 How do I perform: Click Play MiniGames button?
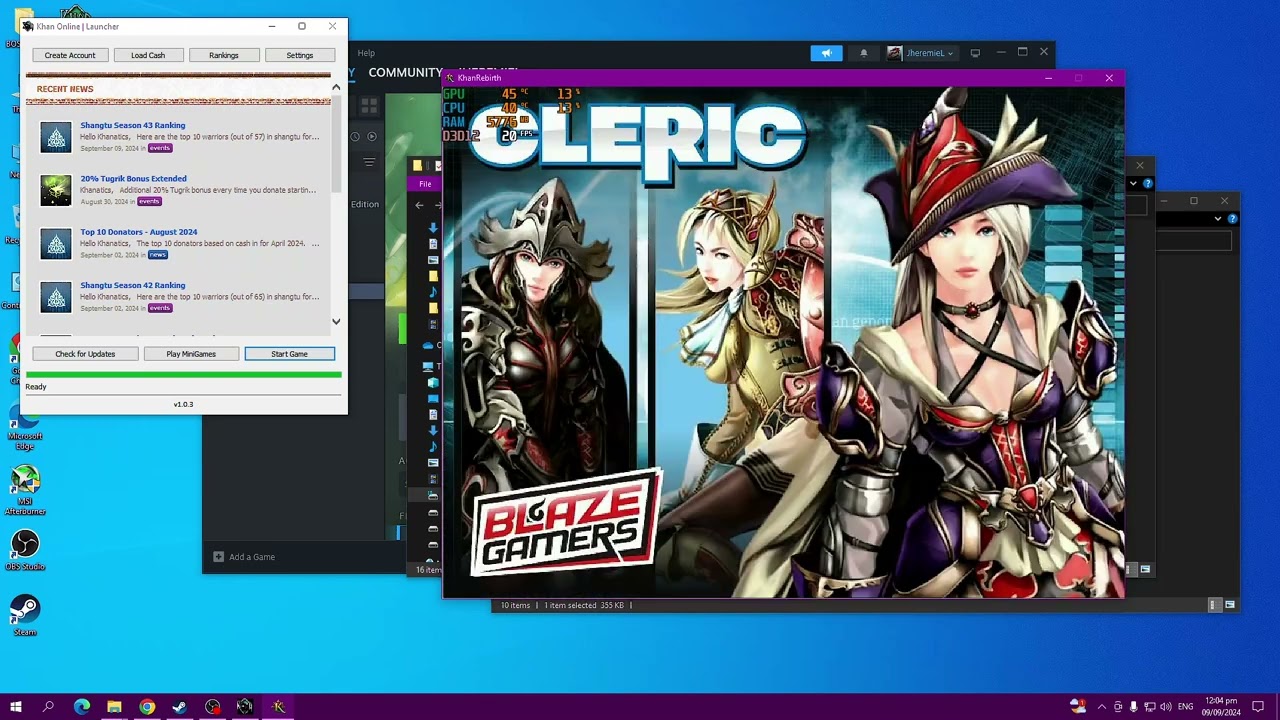[x=191, y=354]
